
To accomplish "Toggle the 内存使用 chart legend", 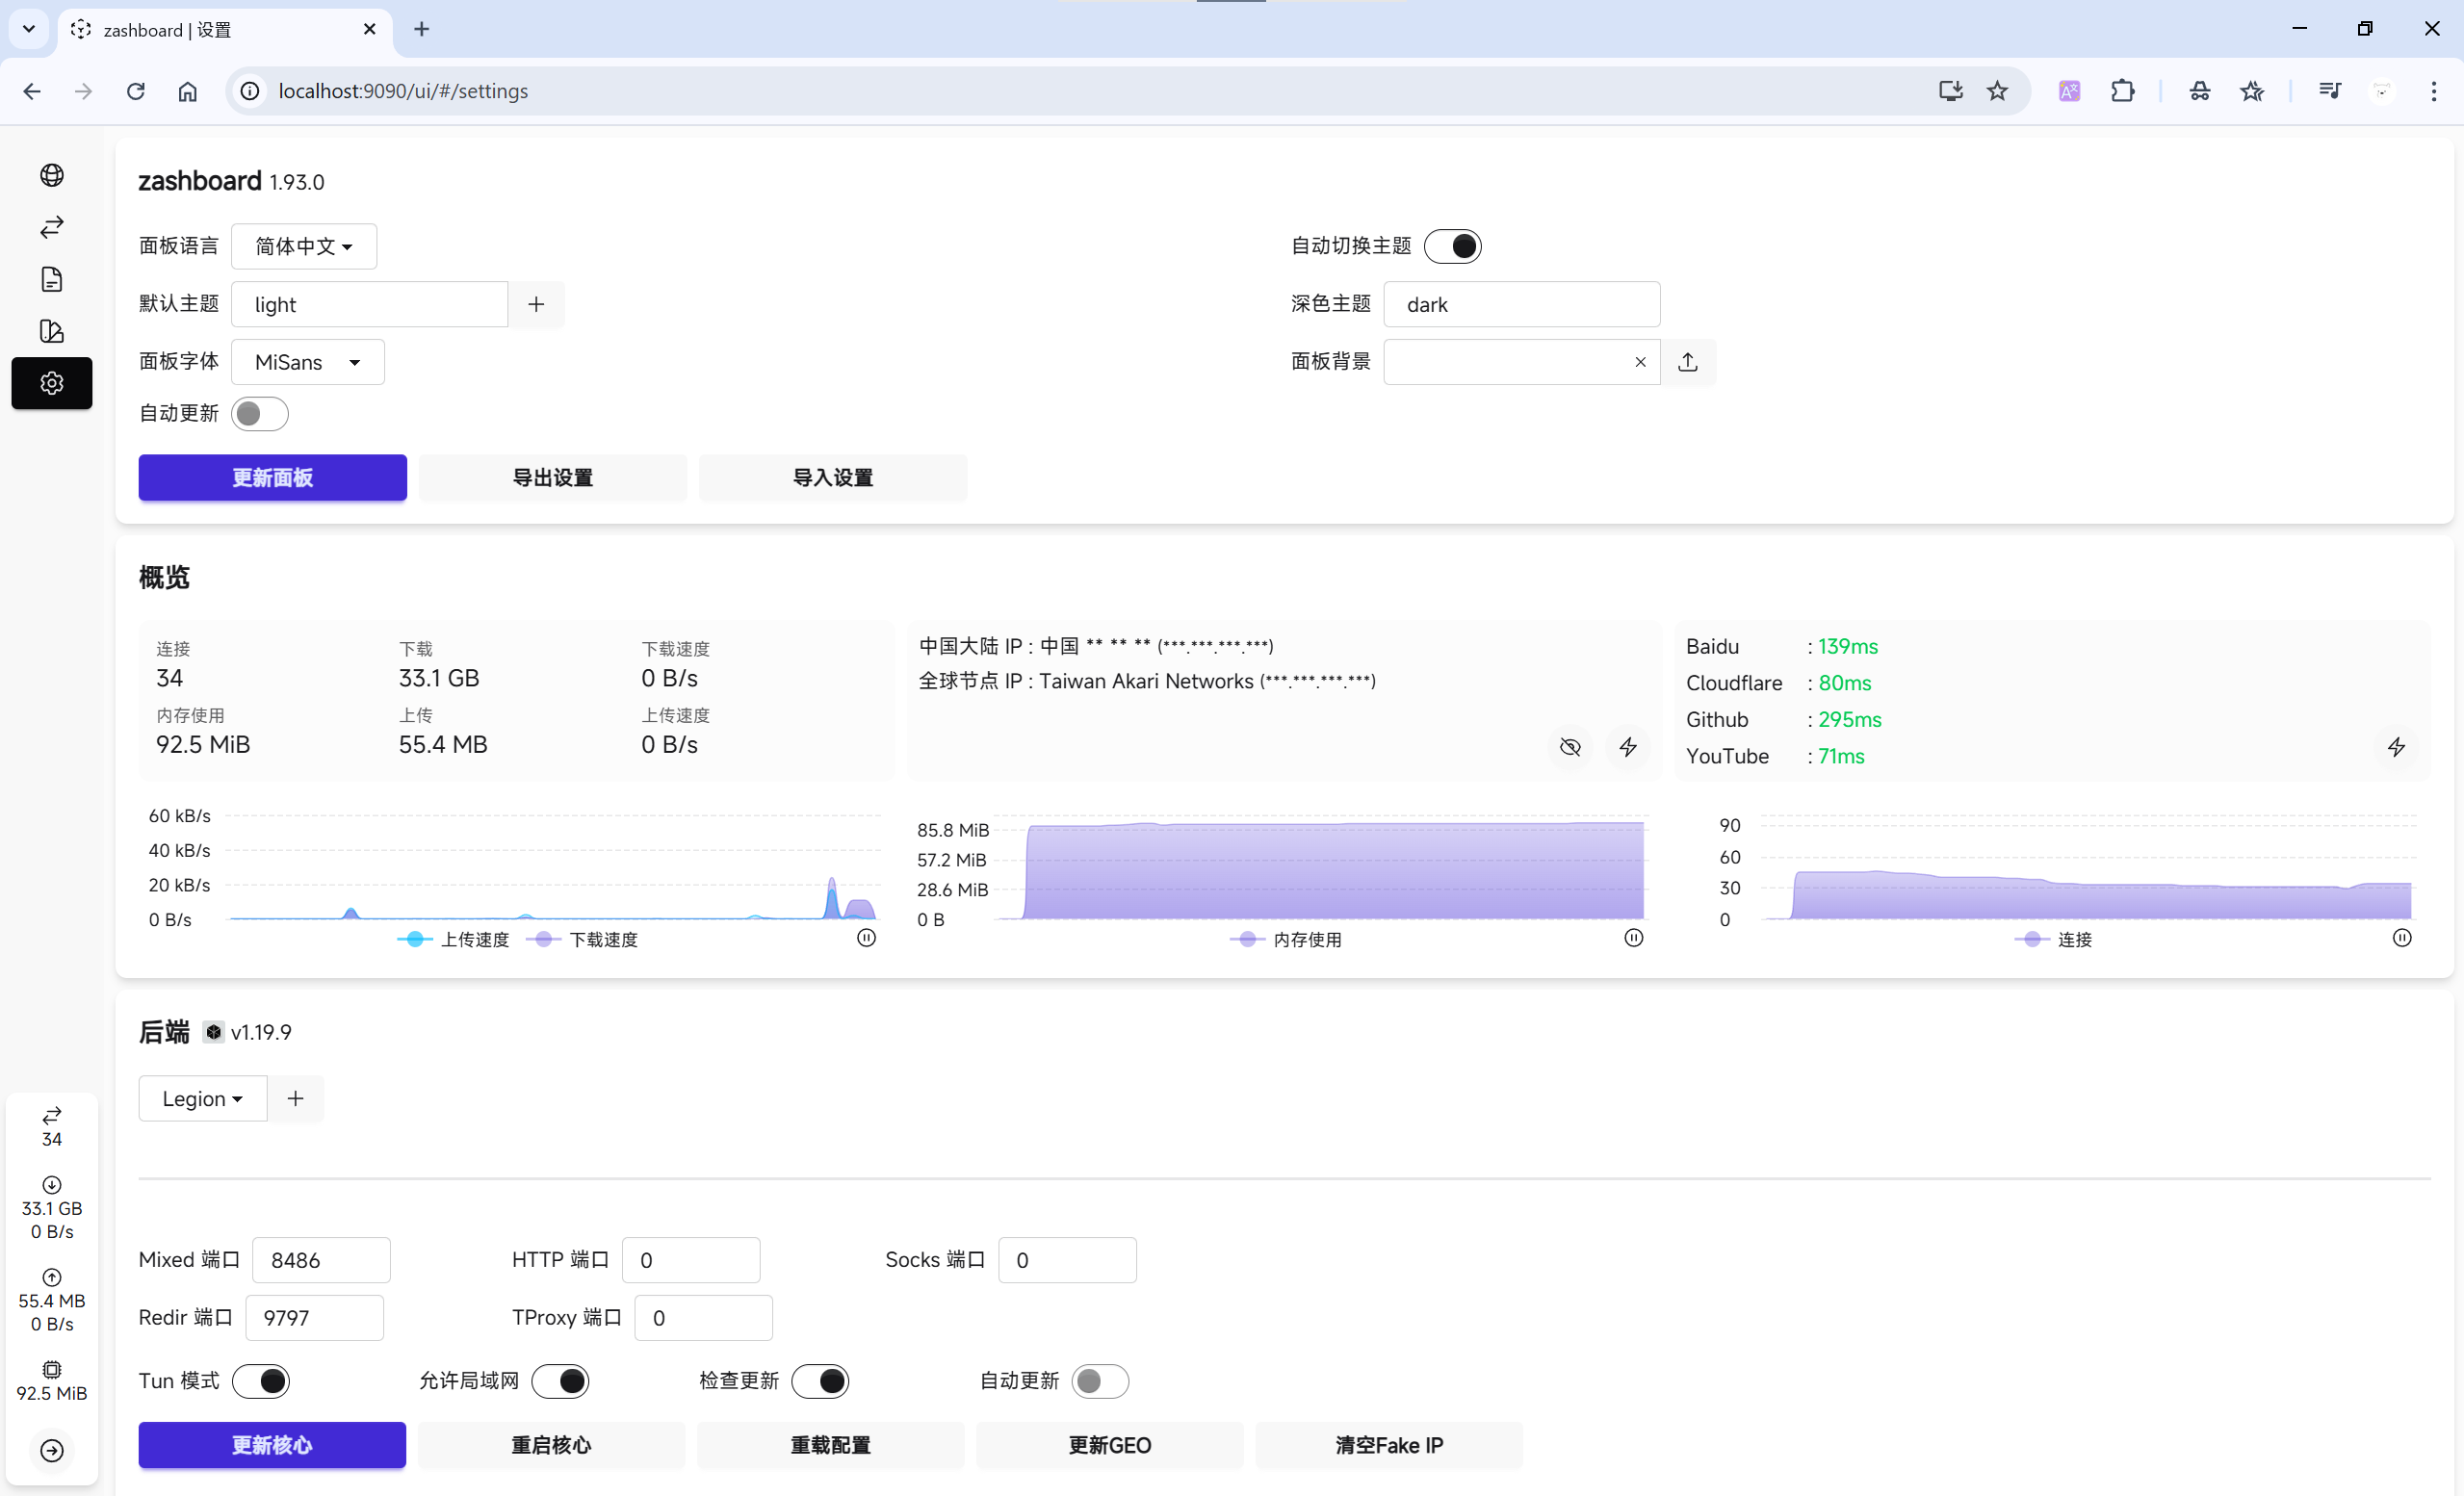I will click(1286, 939).
